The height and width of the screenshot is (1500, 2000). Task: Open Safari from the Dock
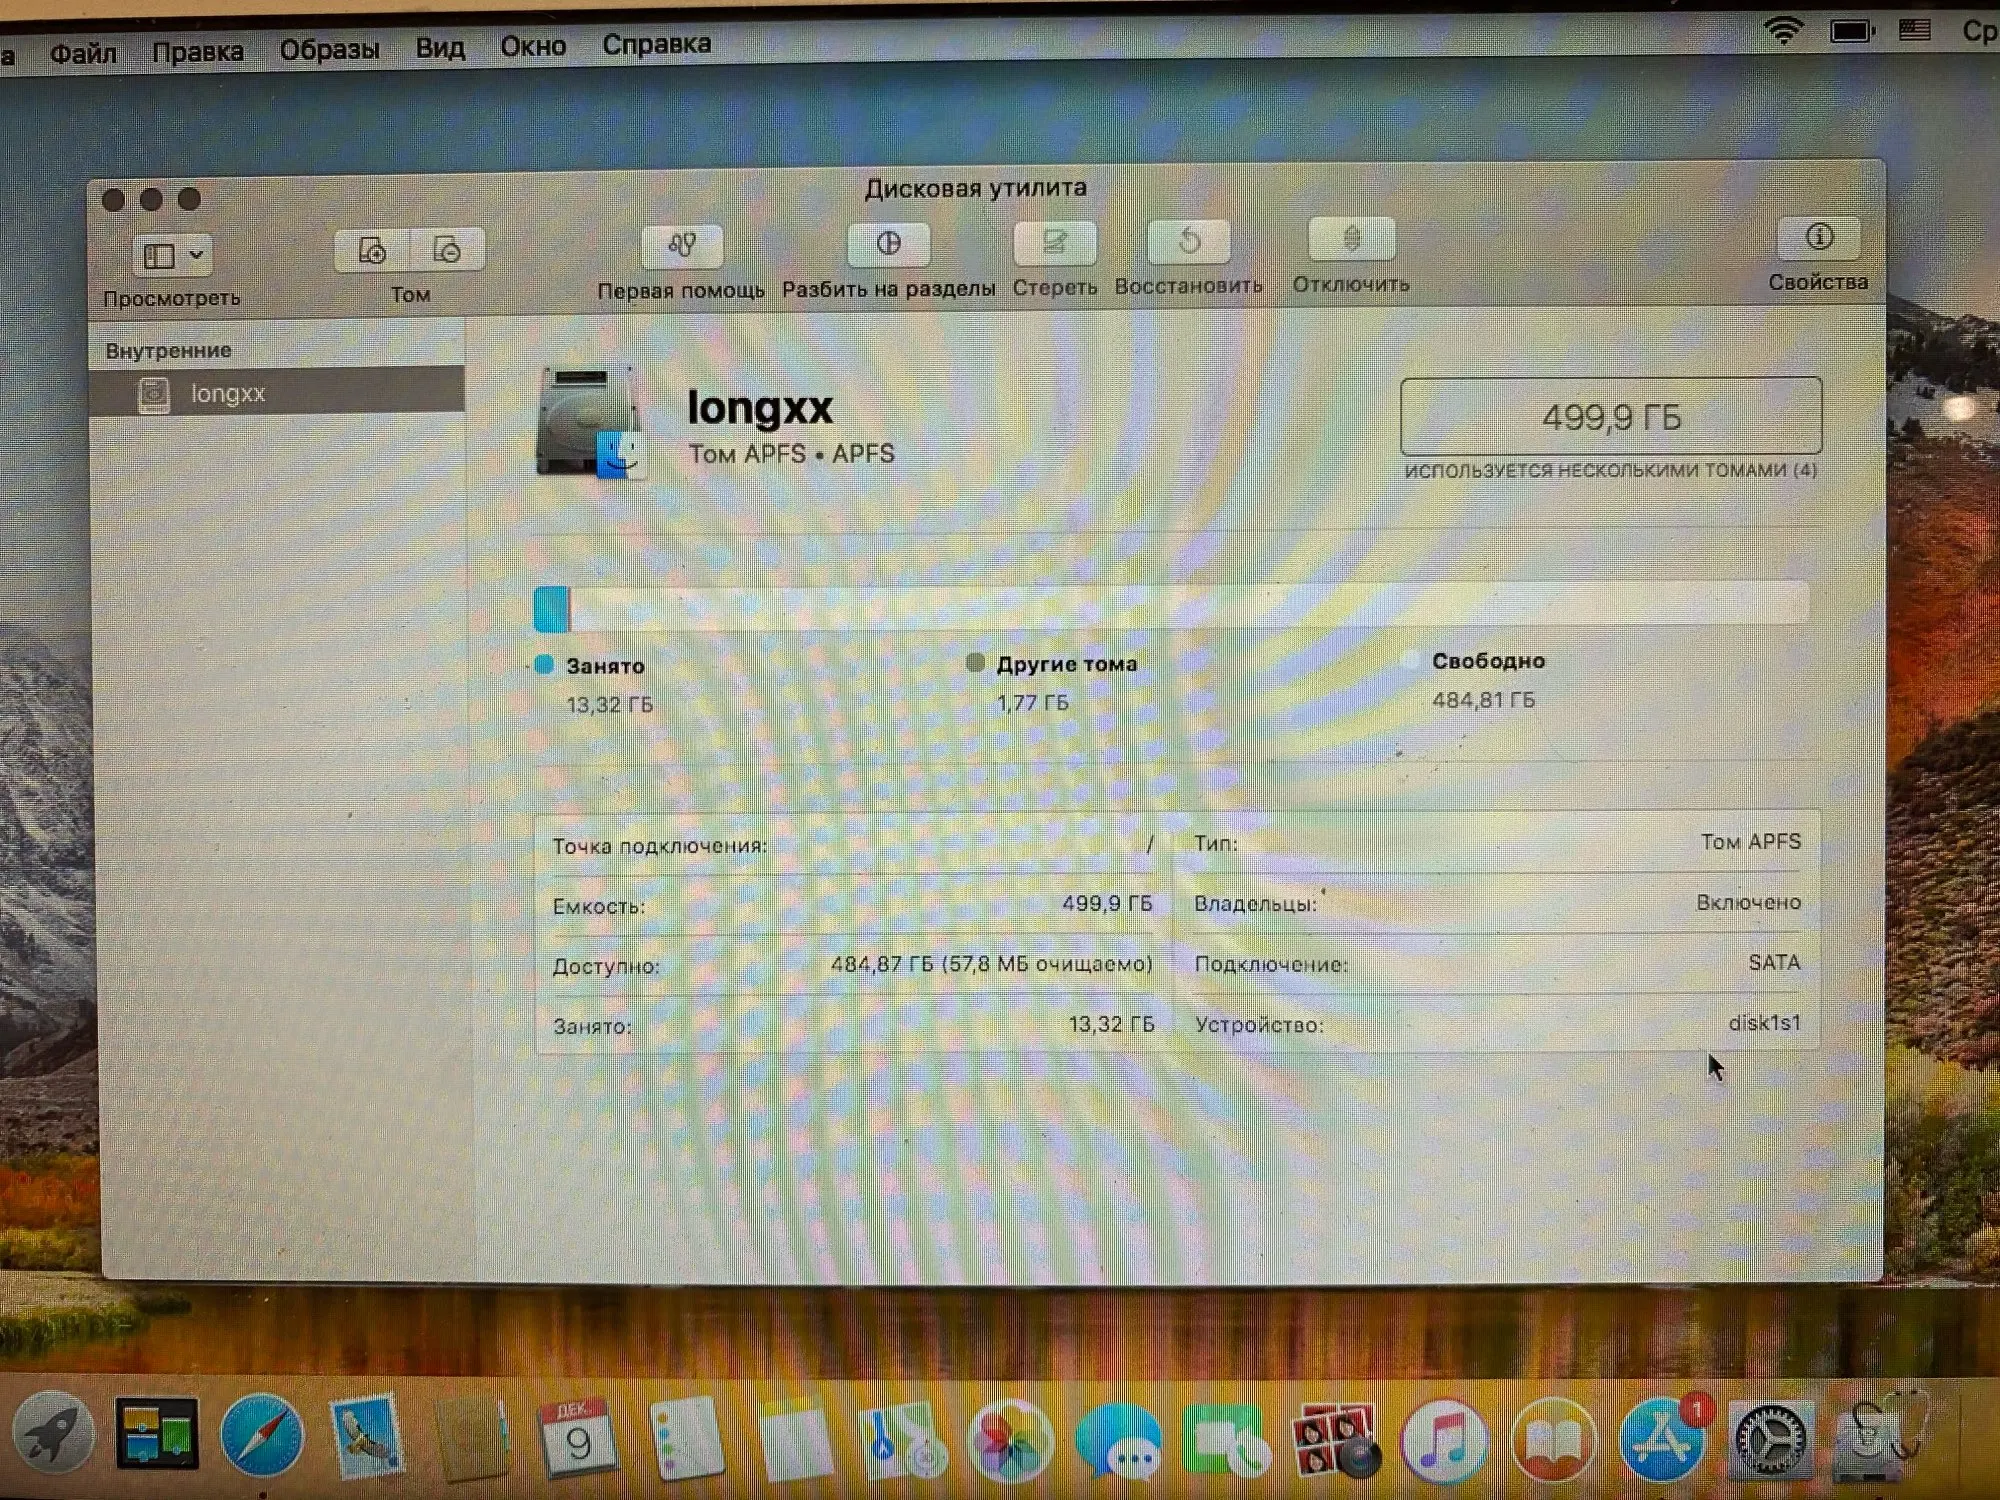coord(262,1436)
